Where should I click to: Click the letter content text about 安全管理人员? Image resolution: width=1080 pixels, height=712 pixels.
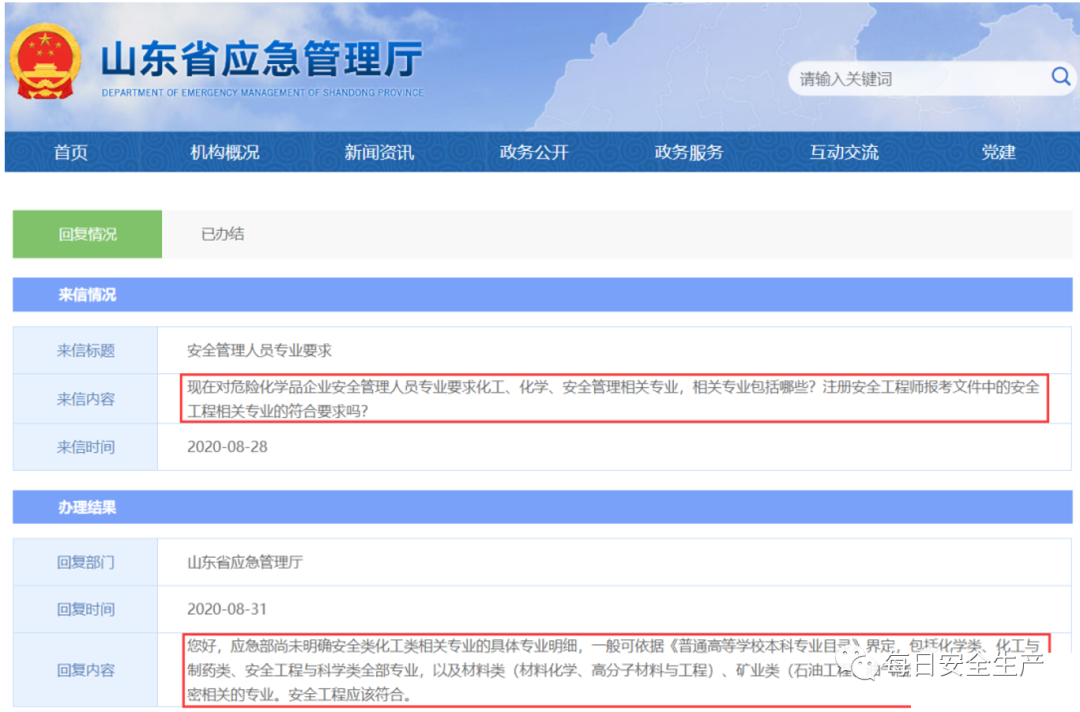tap(600, 398)
